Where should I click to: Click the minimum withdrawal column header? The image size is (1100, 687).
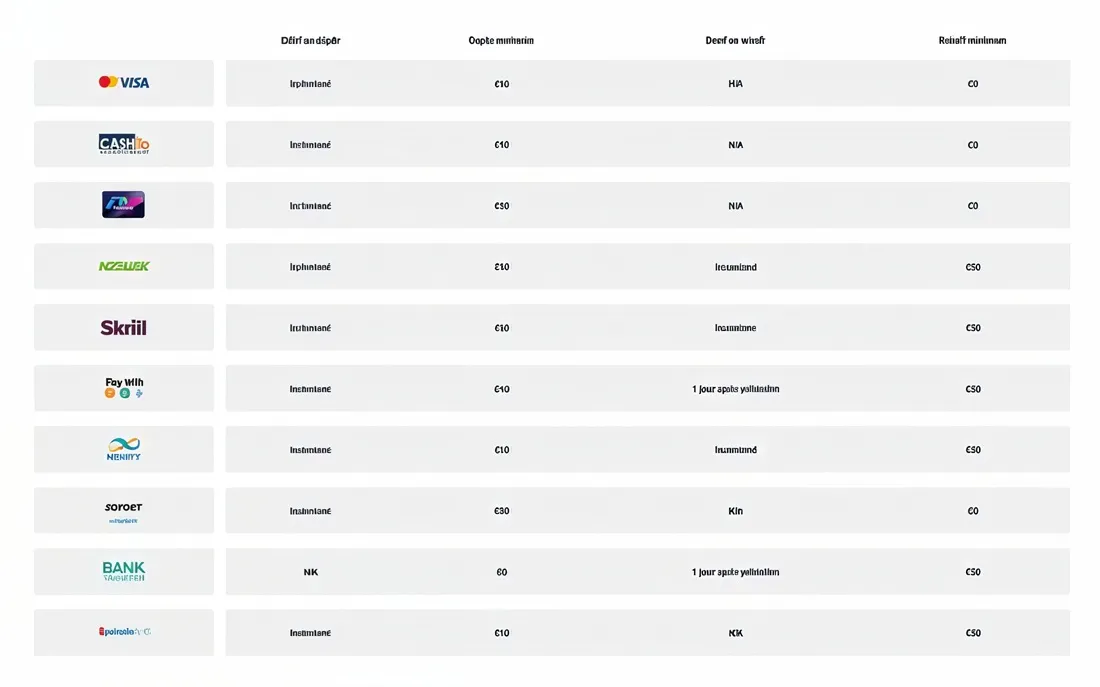click(972, 41)
